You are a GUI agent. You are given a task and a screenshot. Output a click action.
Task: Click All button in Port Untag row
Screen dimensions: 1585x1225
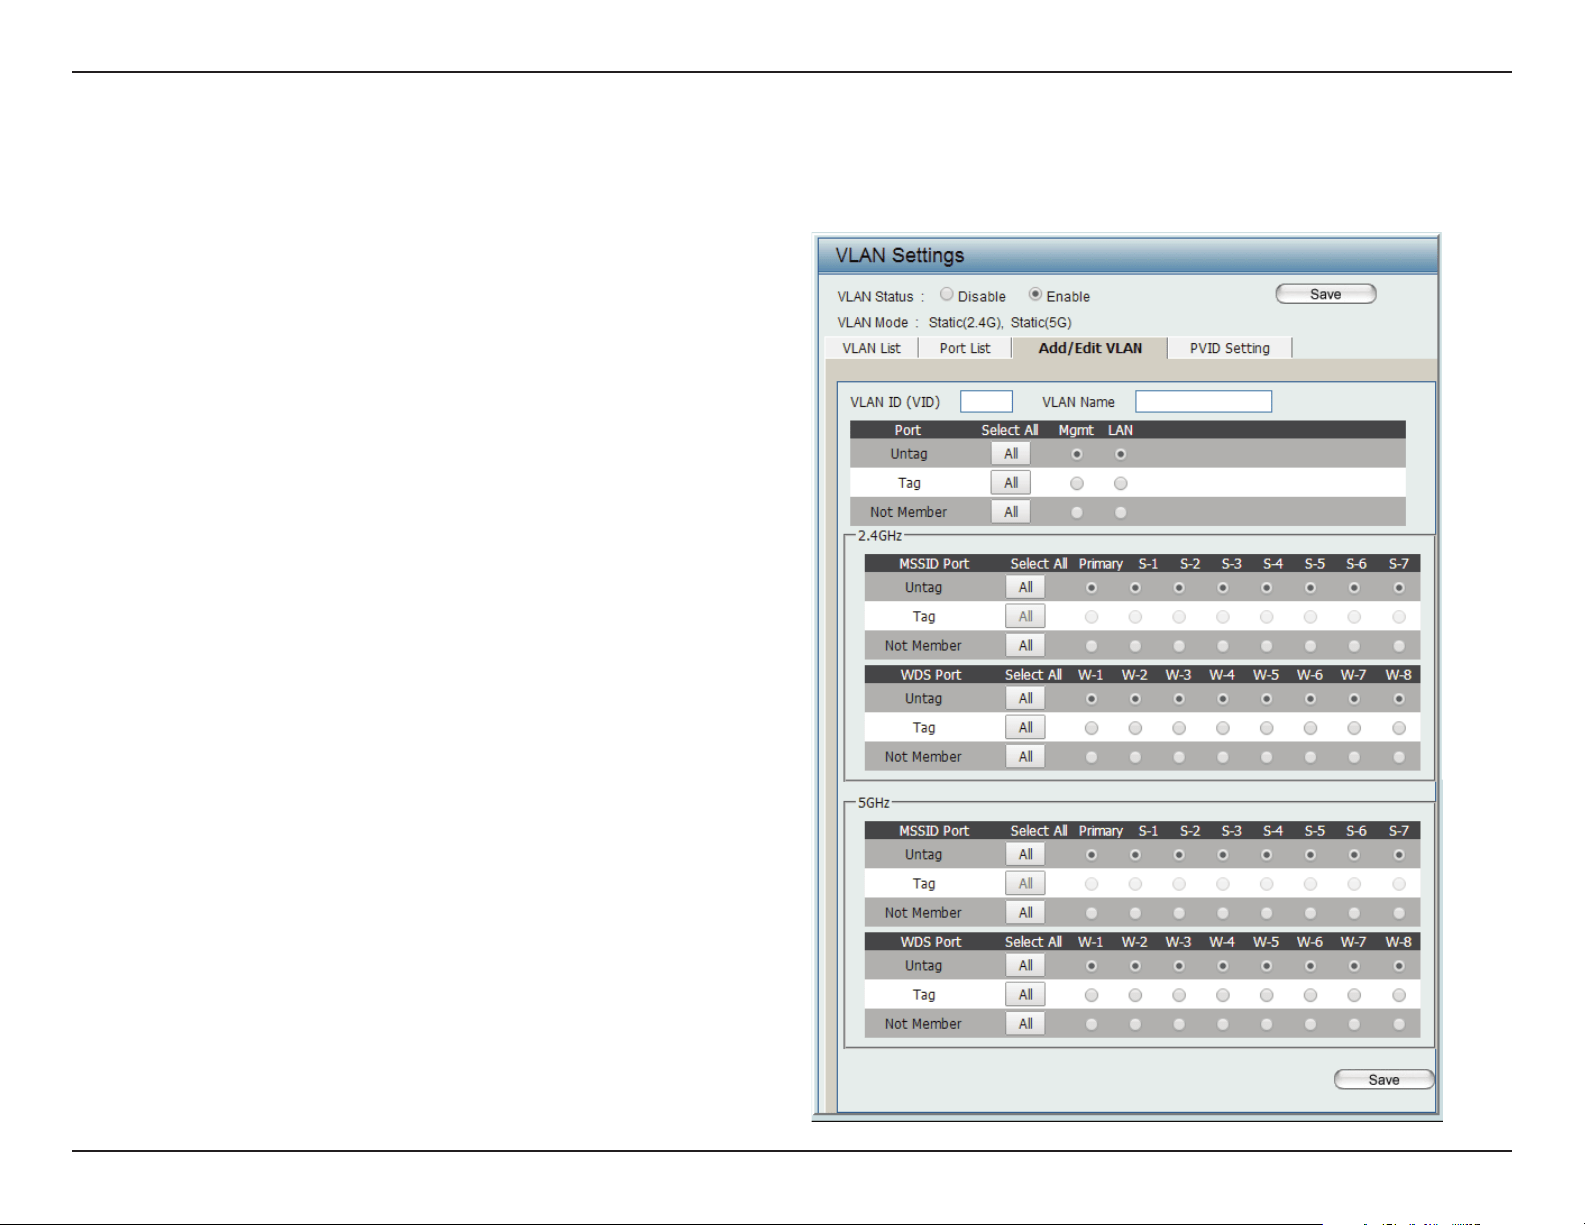tap(1011, 454)
